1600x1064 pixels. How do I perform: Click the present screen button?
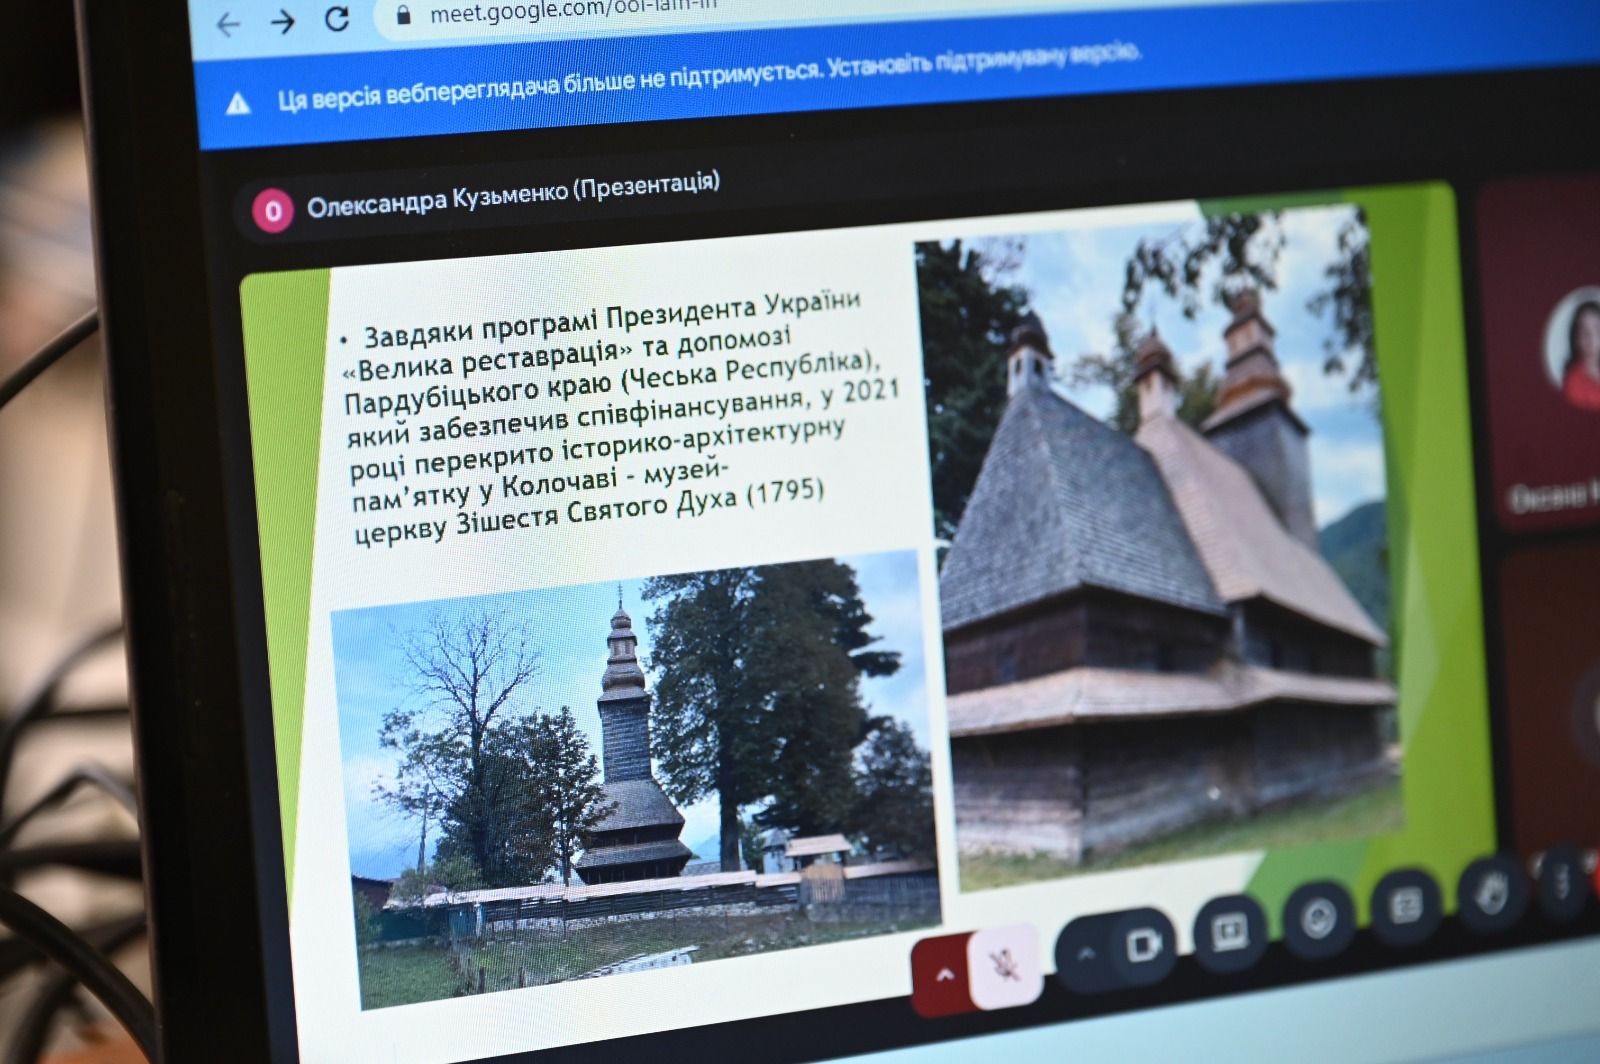(x=1228, y=934)
